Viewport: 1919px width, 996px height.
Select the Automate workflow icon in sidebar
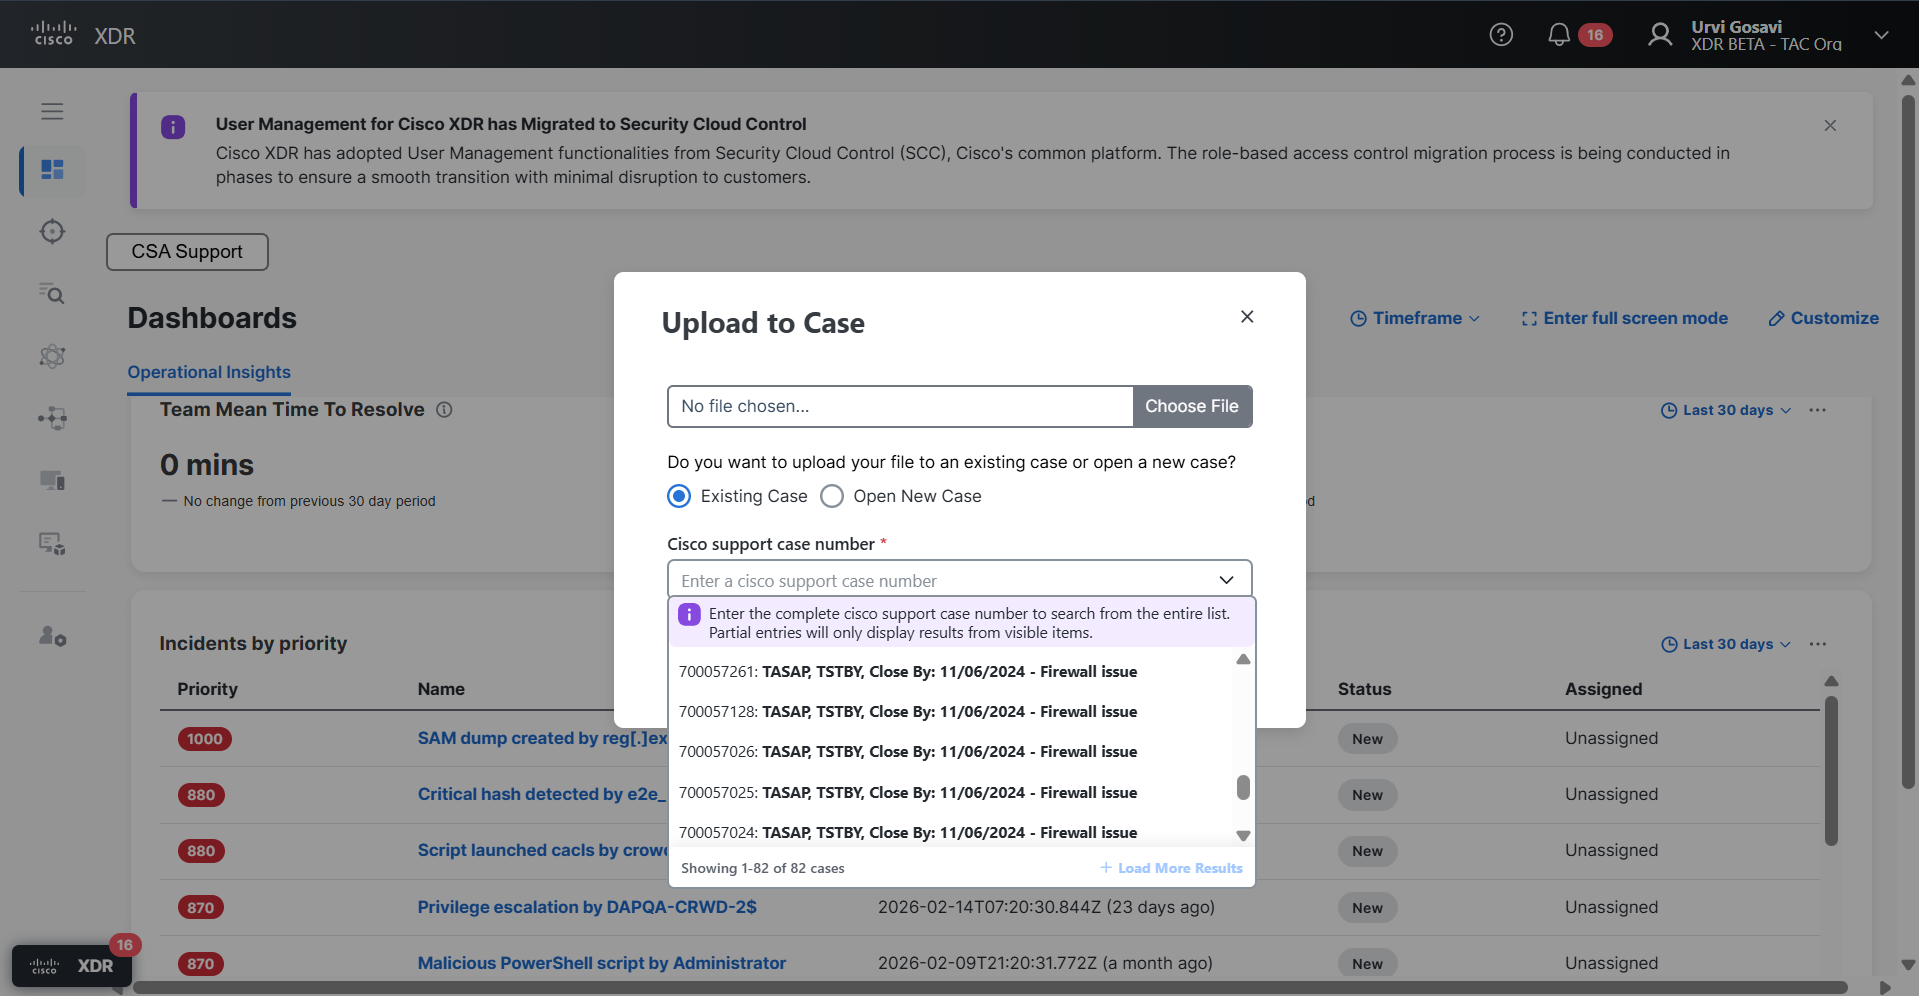(x=52, y=418)
